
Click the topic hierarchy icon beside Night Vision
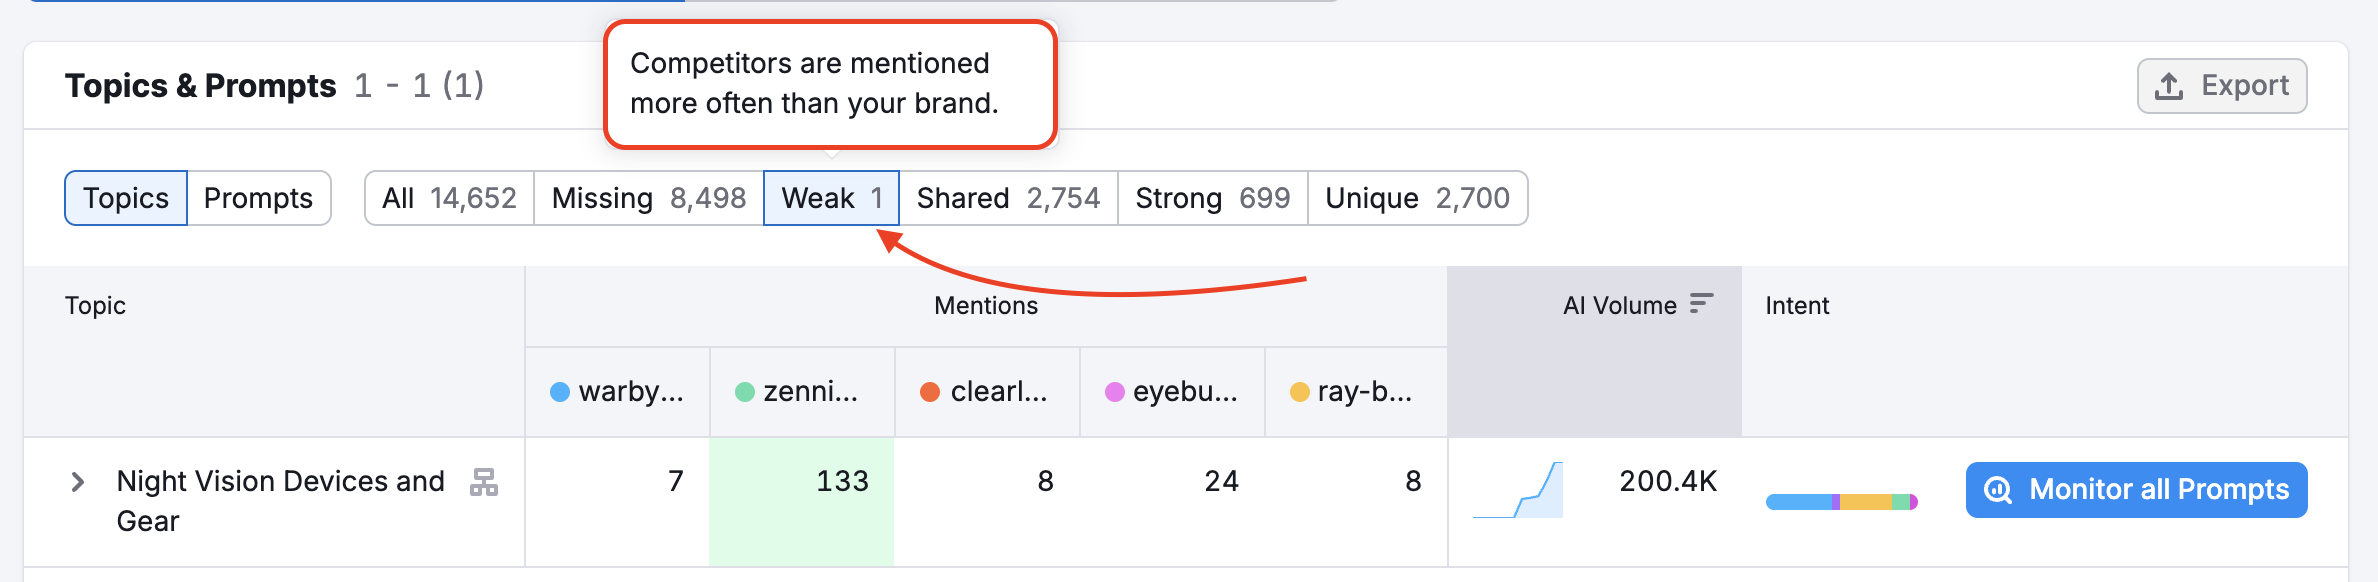click(x=484, y=482)
